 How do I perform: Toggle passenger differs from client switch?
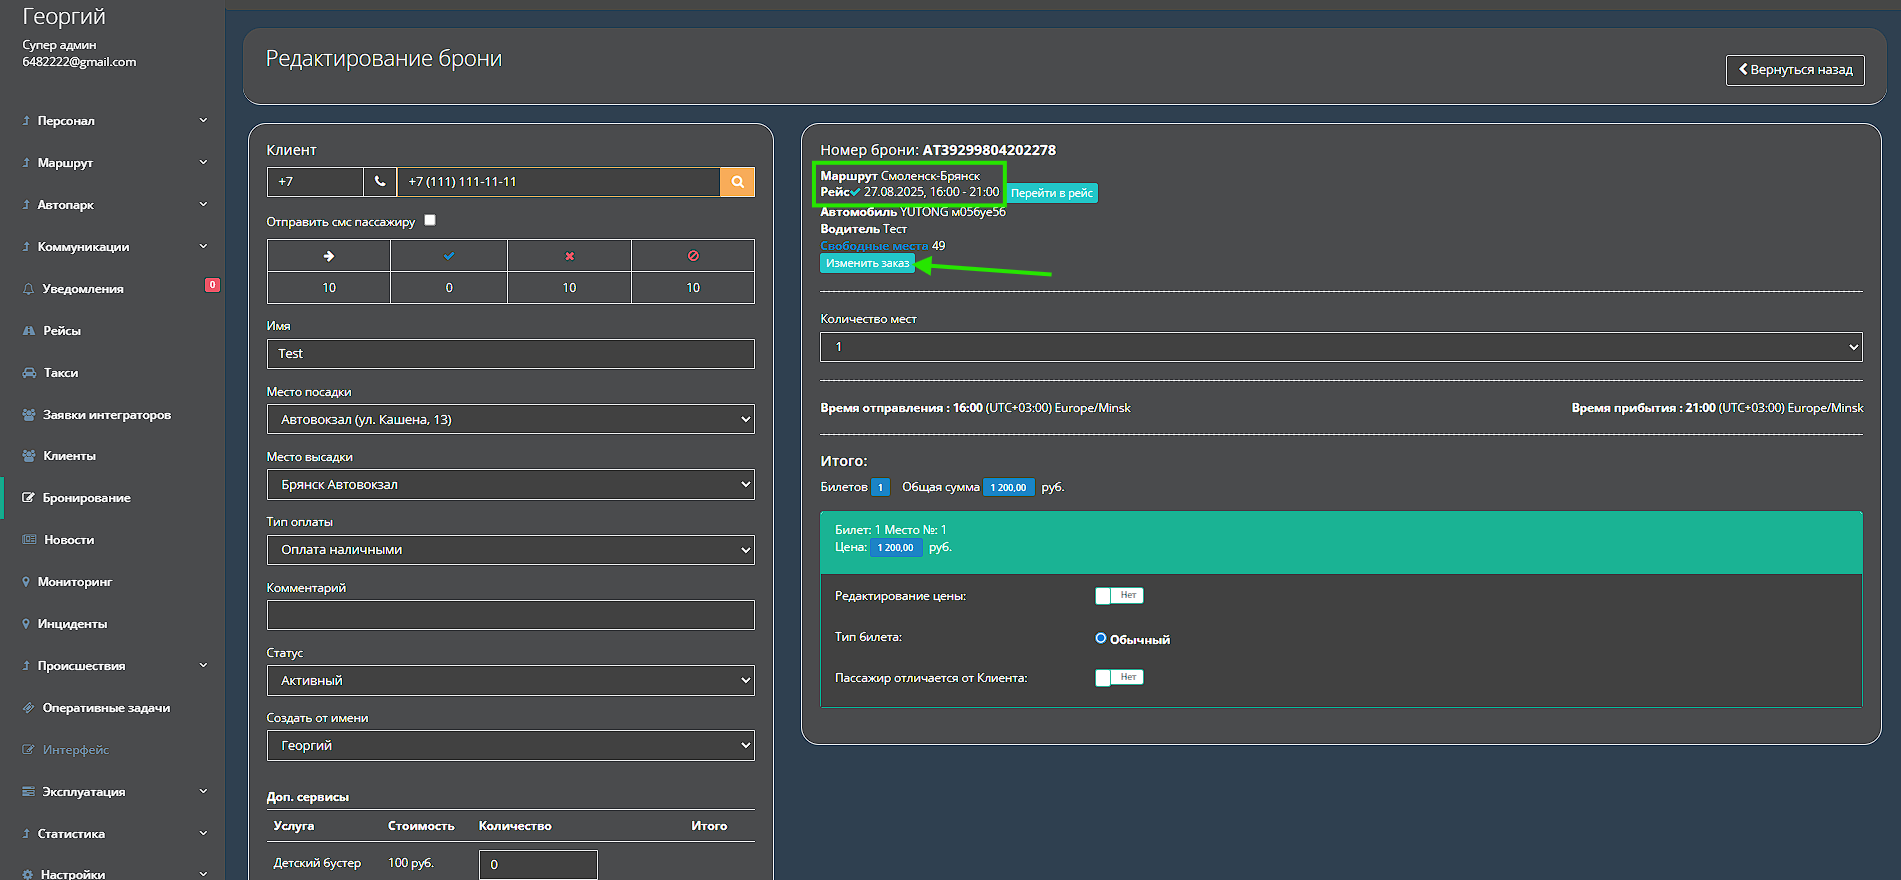click(1118, 678)
